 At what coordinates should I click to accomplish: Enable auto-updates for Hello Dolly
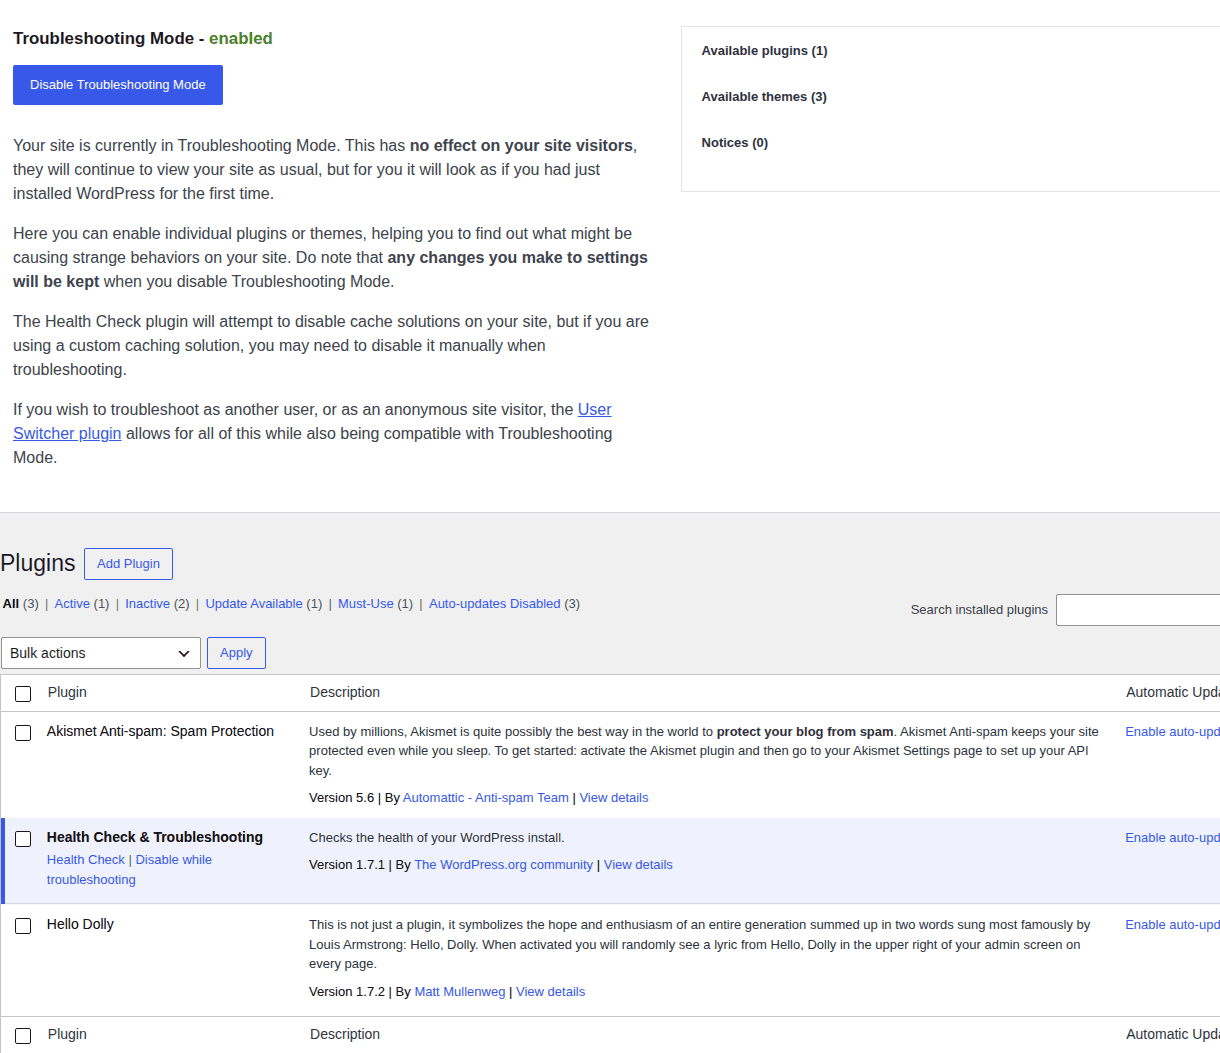click(x=1172, y=925)
